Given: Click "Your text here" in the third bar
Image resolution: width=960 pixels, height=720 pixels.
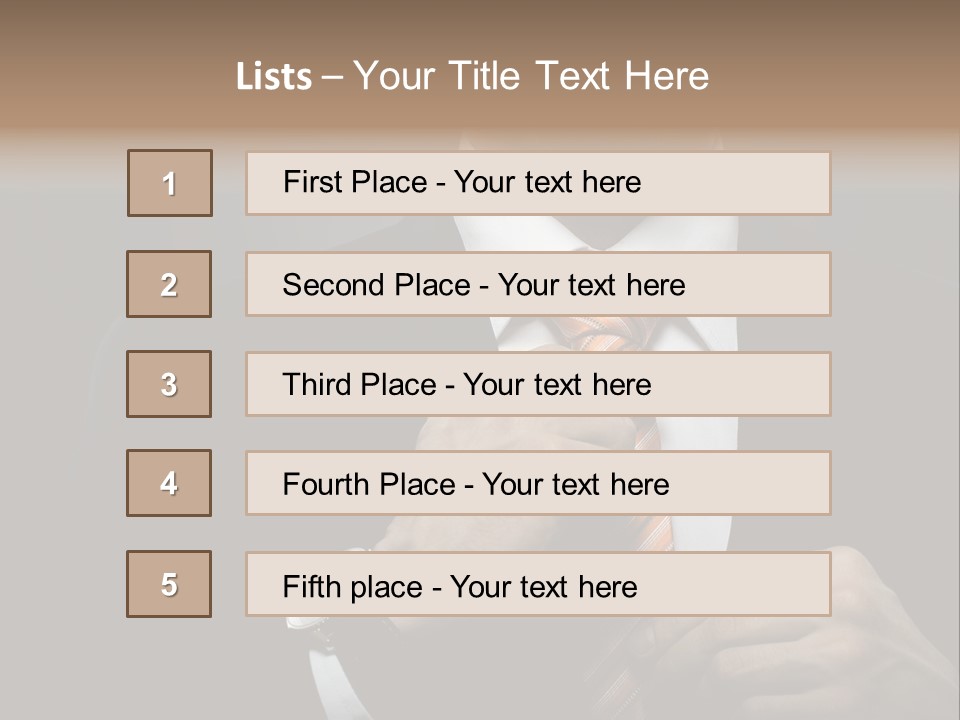Looking at the screenshot, I should click(557, 385).
